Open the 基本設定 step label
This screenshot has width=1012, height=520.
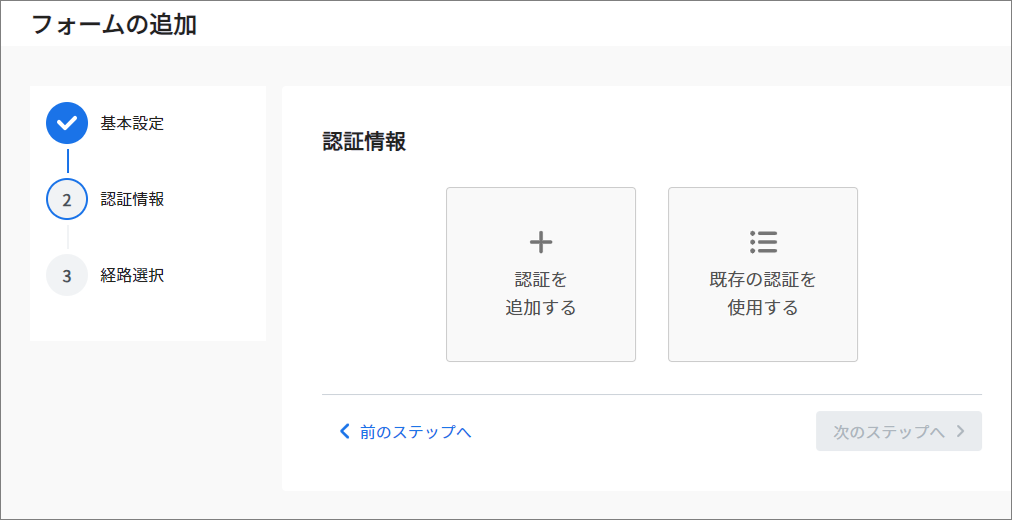coord(132,123)
